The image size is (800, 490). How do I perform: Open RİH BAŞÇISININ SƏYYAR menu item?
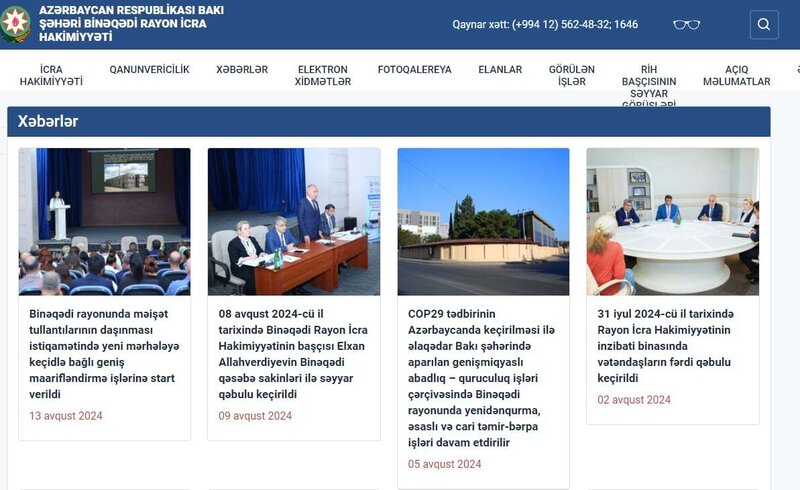coord(649,85)
